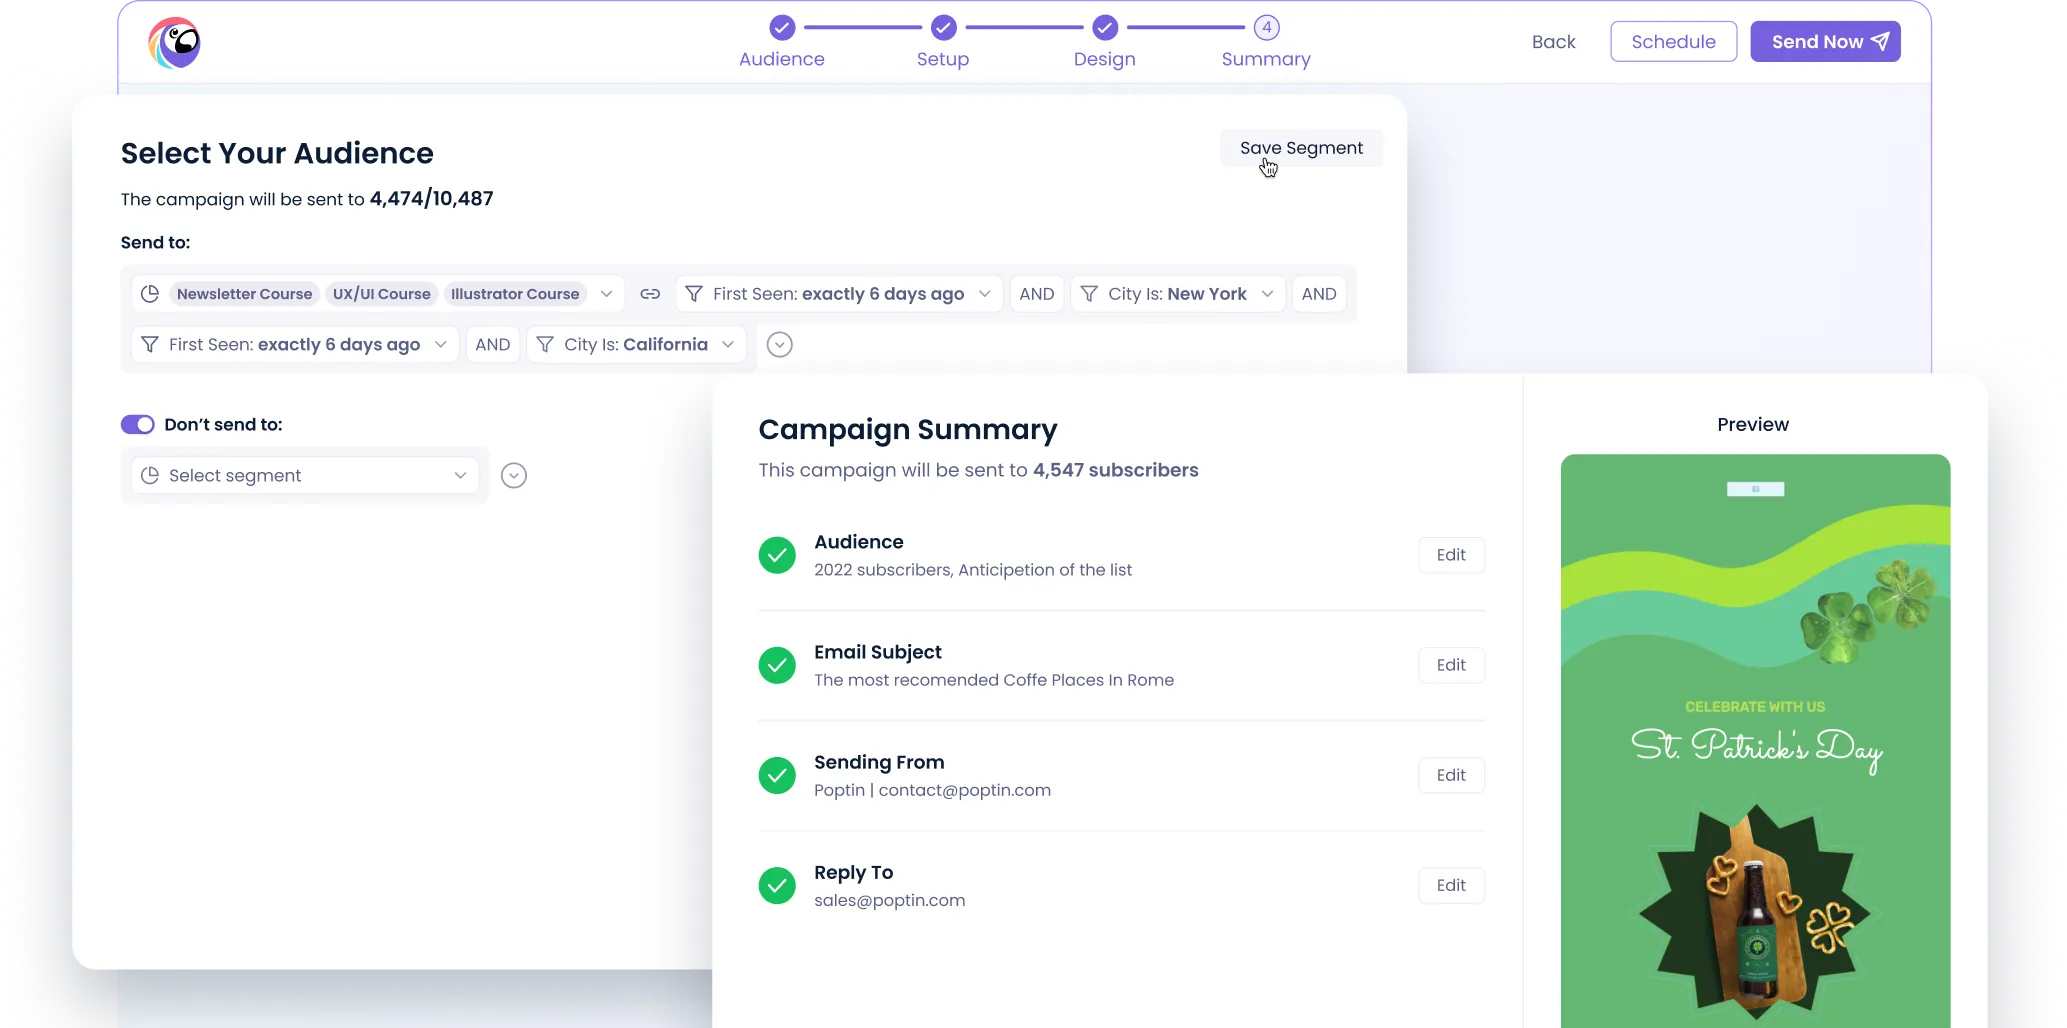2067x1028 pixels.
Task: Go to the Design step
Action: 1105,59
